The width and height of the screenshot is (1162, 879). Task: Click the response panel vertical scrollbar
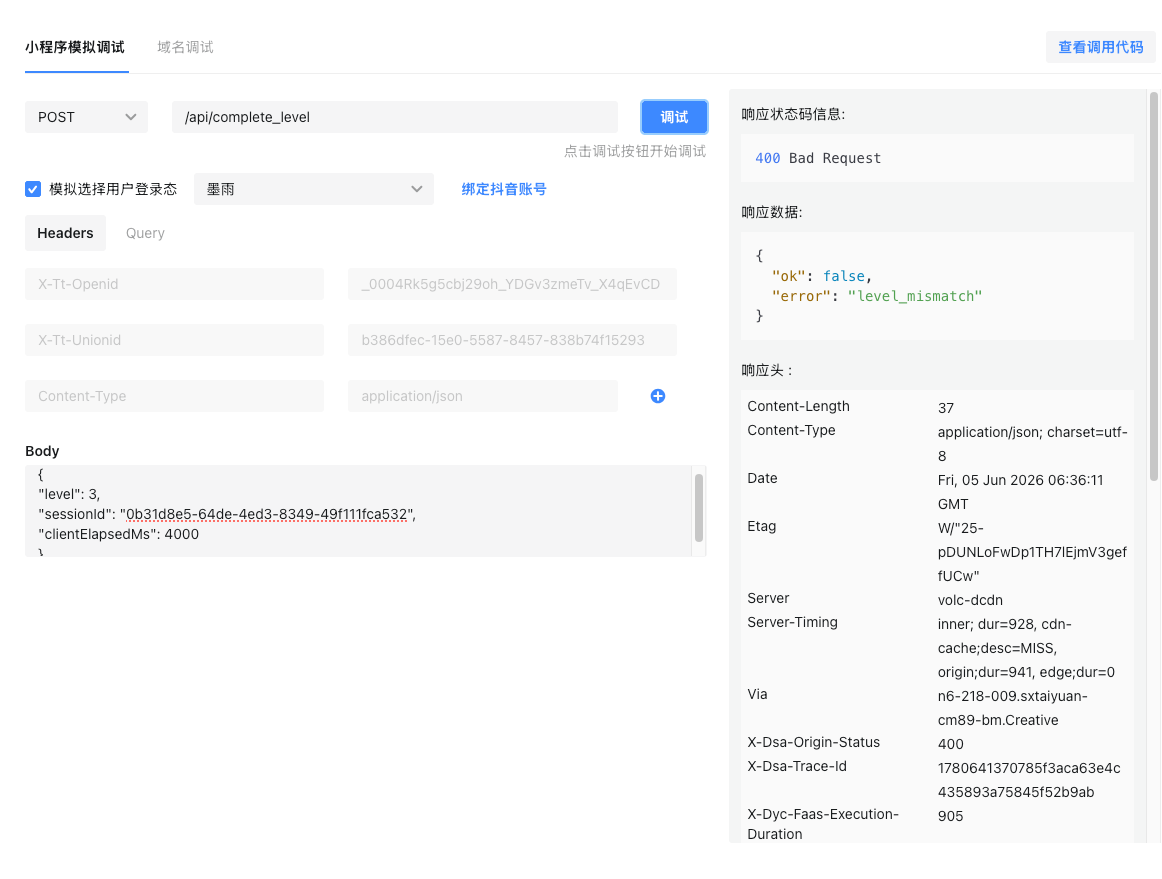point(1154,286)
